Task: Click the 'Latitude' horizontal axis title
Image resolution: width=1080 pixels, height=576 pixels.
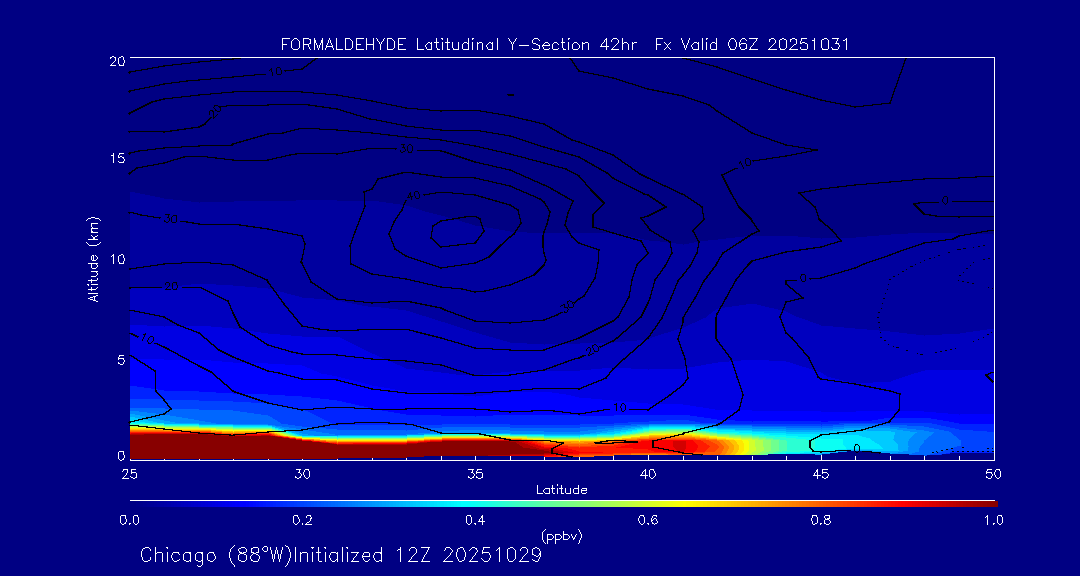Action: (x=561, y=491)
